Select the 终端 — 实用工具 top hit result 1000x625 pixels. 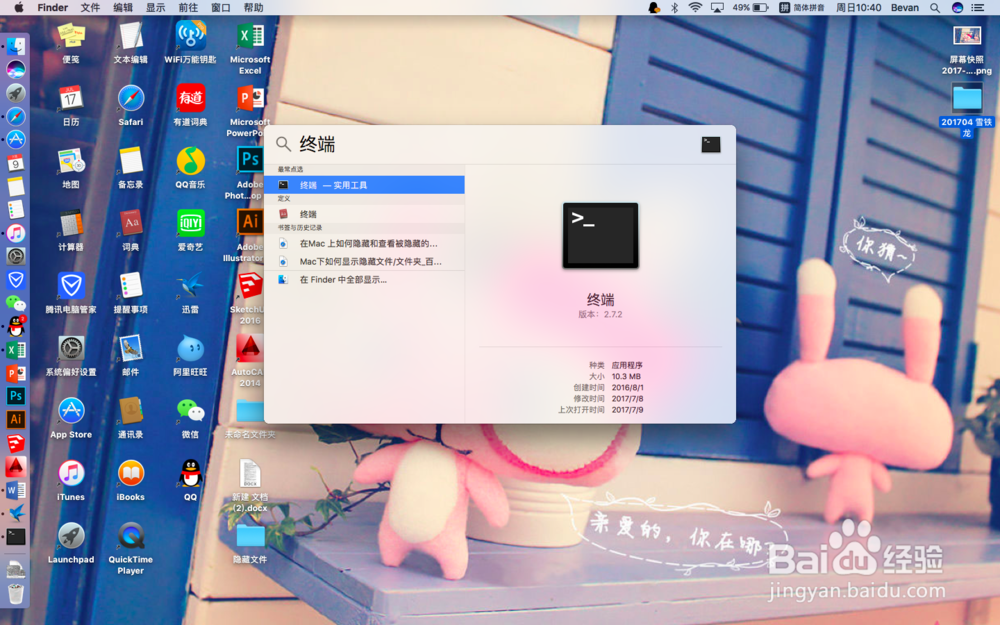364,185
